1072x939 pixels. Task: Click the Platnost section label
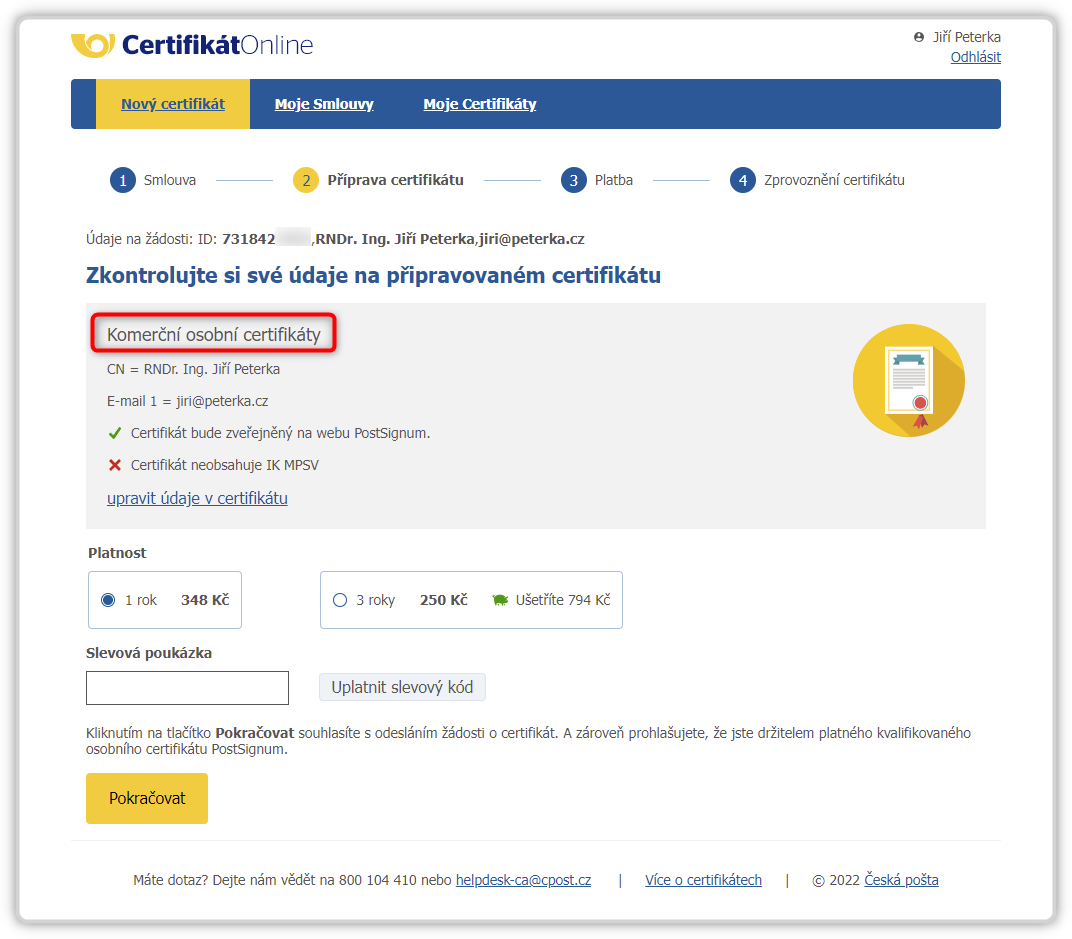coord(117,553)
